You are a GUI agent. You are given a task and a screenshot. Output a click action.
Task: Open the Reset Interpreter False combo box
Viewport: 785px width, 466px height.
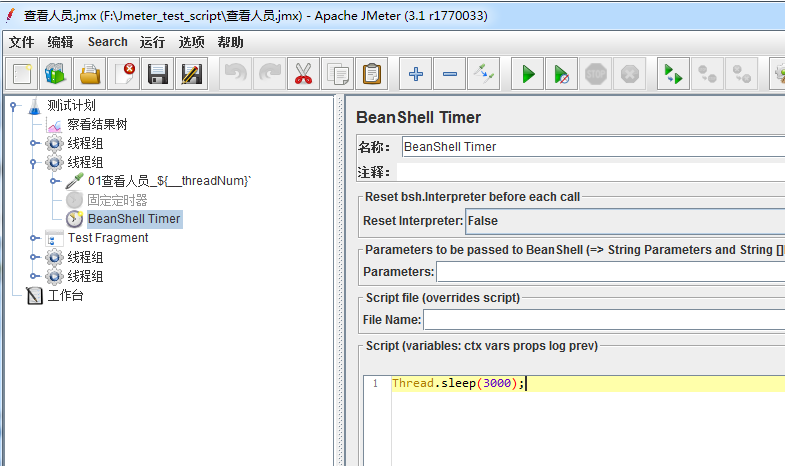[625, 221]
